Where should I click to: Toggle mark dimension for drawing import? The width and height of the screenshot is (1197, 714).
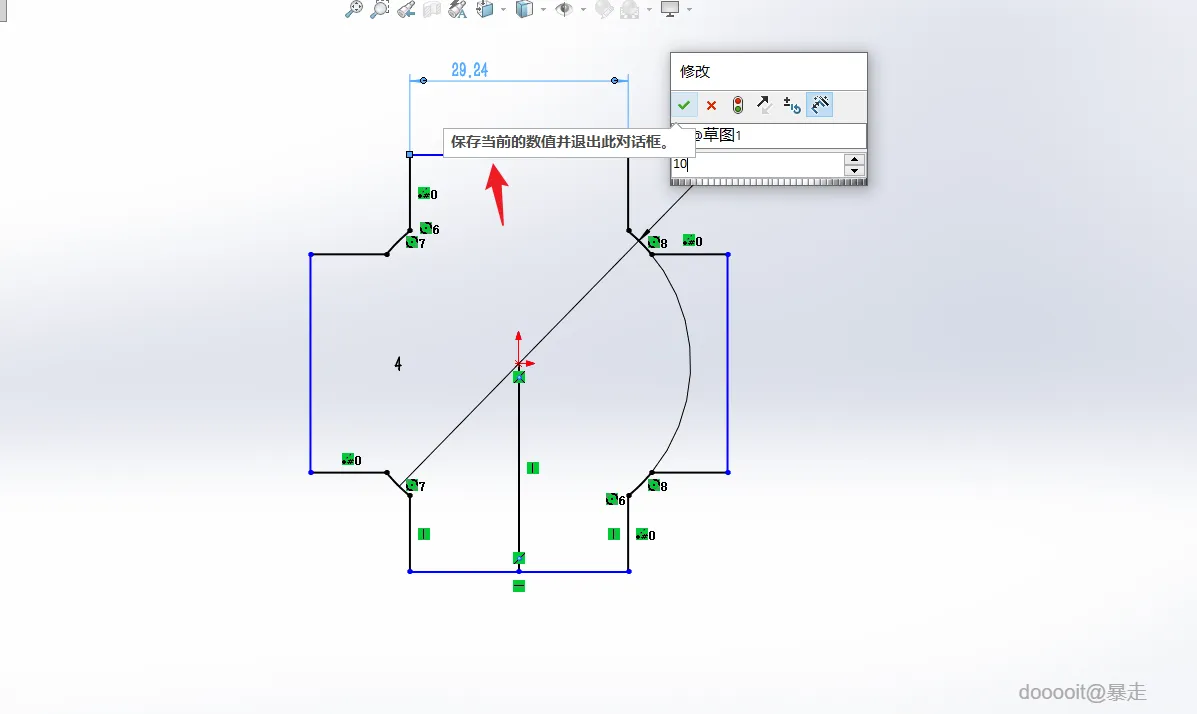click(x=819, y=105)
